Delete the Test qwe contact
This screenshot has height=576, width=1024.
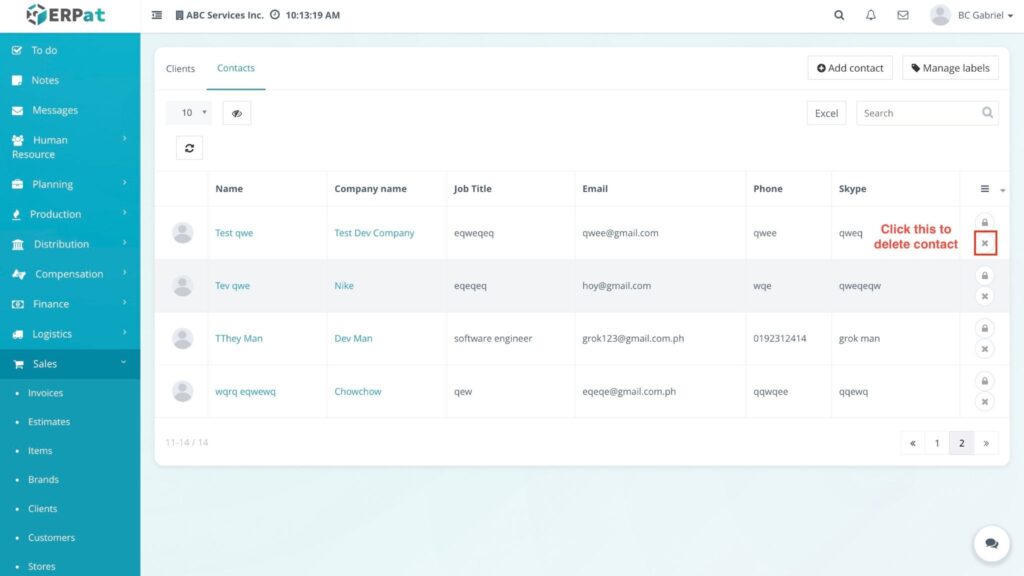[985, 243]
